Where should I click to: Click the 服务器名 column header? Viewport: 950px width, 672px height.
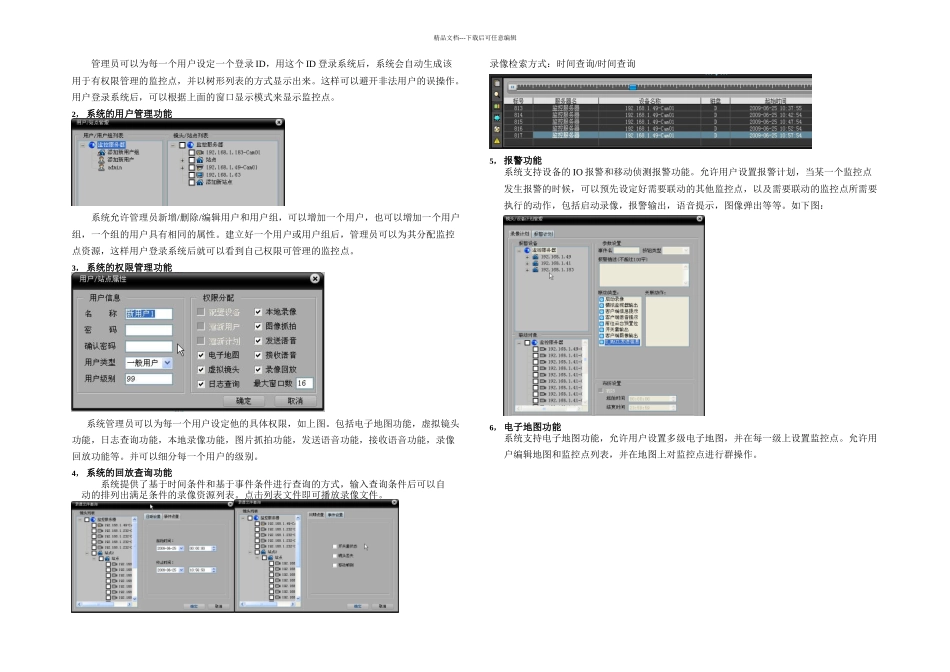tap(565, 101)
